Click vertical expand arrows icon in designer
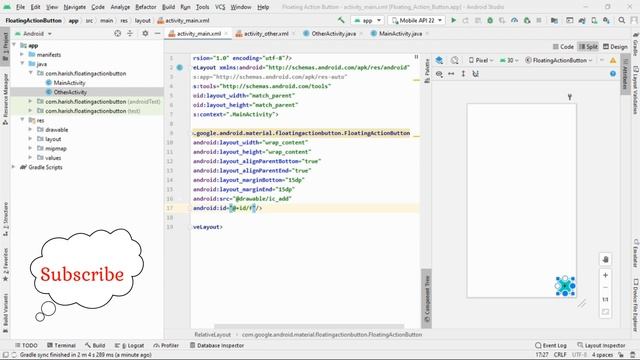 tap(463, 74)
